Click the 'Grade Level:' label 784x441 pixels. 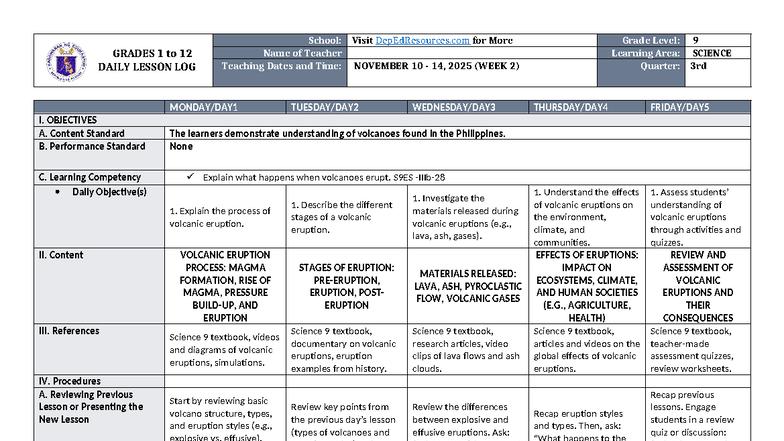click(651, 40)
